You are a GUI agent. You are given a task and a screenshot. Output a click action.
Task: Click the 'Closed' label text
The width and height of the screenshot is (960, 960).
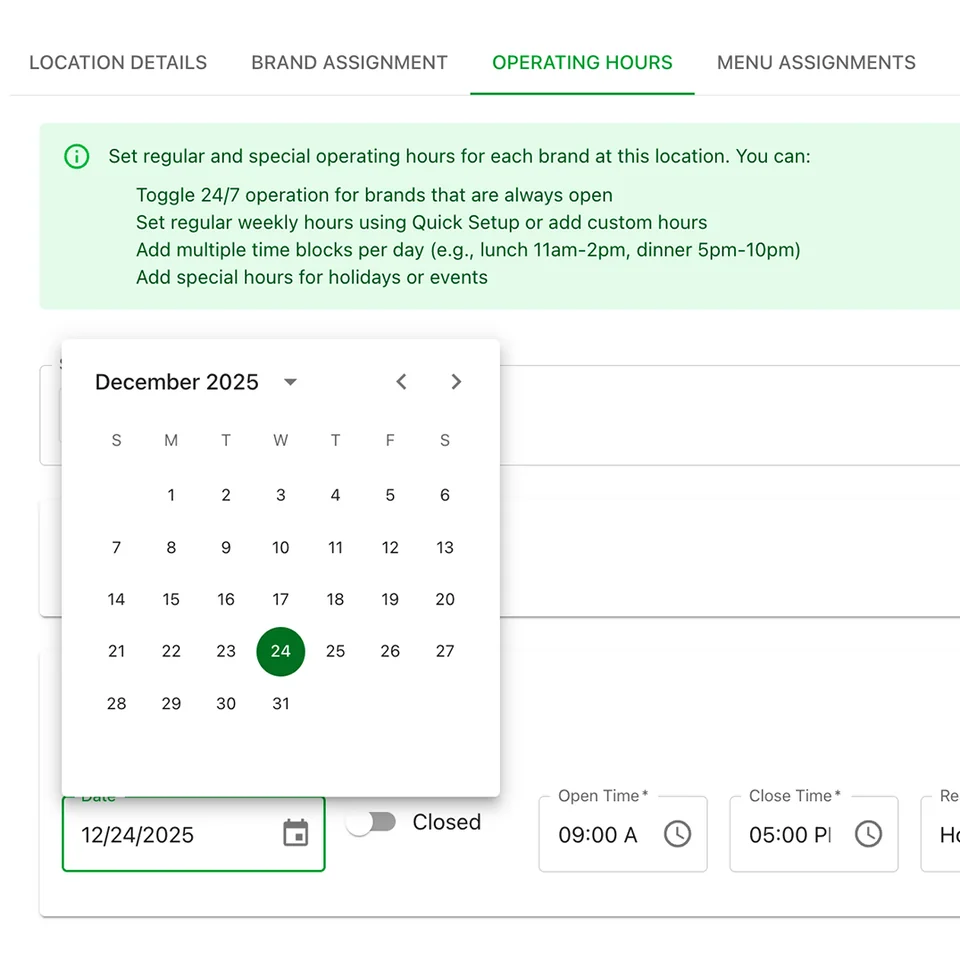[447, 822]
